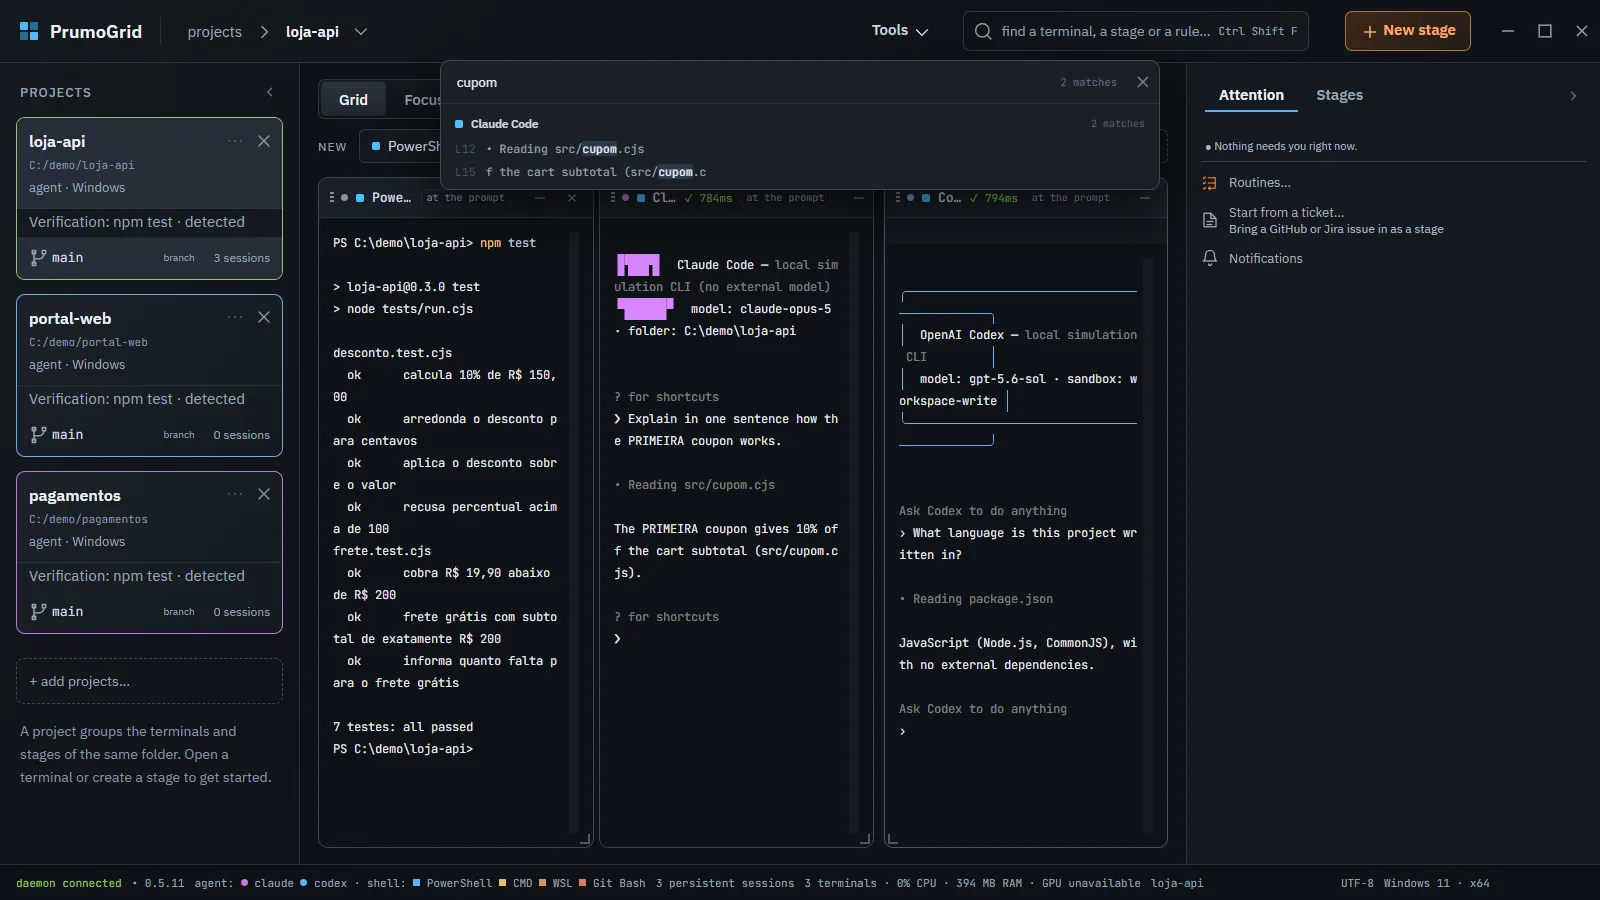This screenshot has width=1600, height=900.
Task: Select the loja-api project card title
Action: point(57,141)
